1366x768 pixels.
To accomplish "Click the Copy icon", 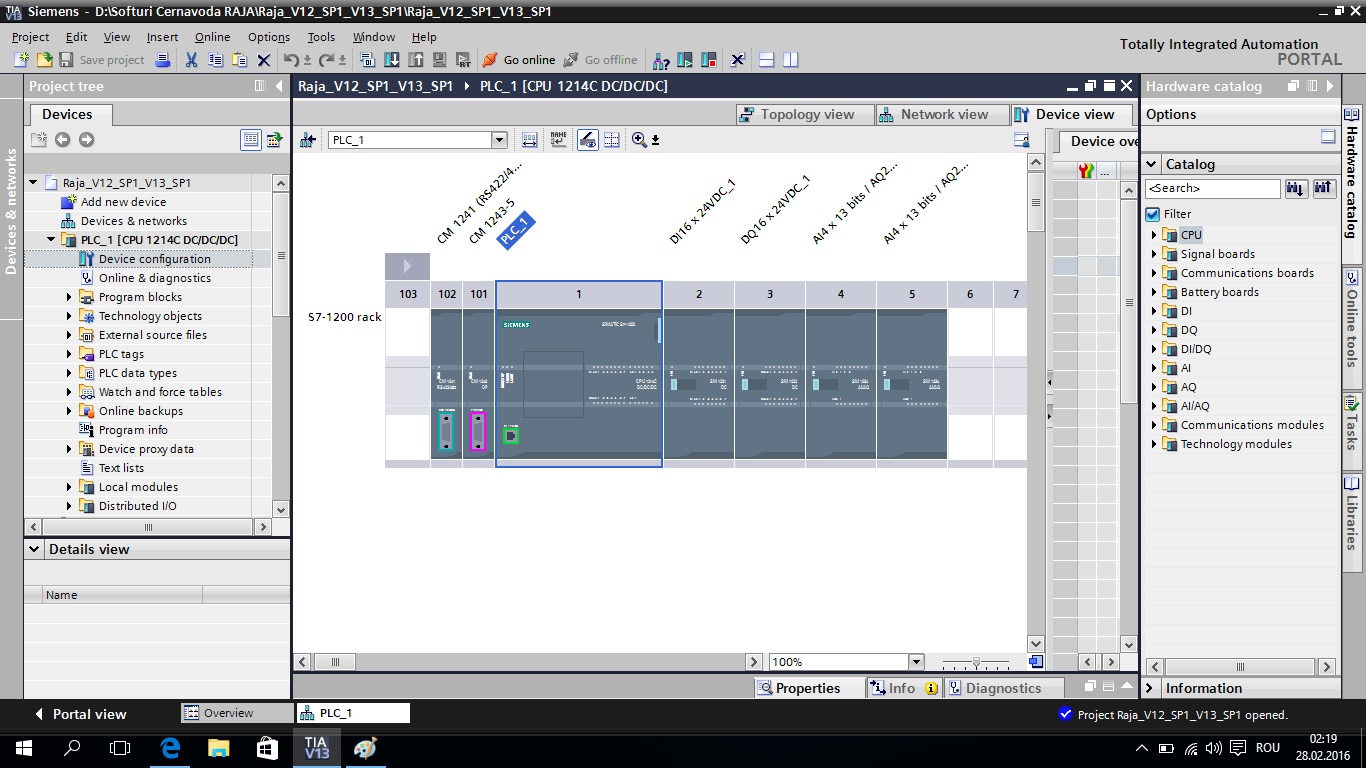I will click(x=215, y=60).
